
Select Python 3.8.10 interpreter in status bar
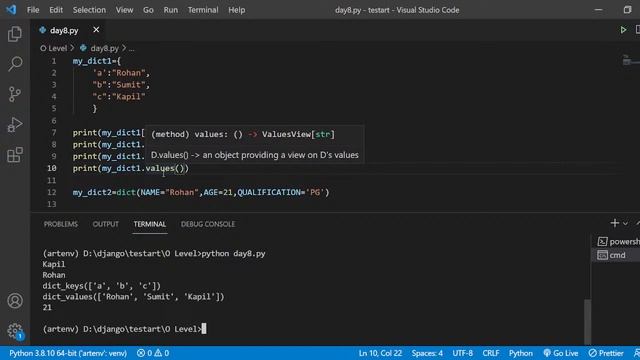(68, 353)
